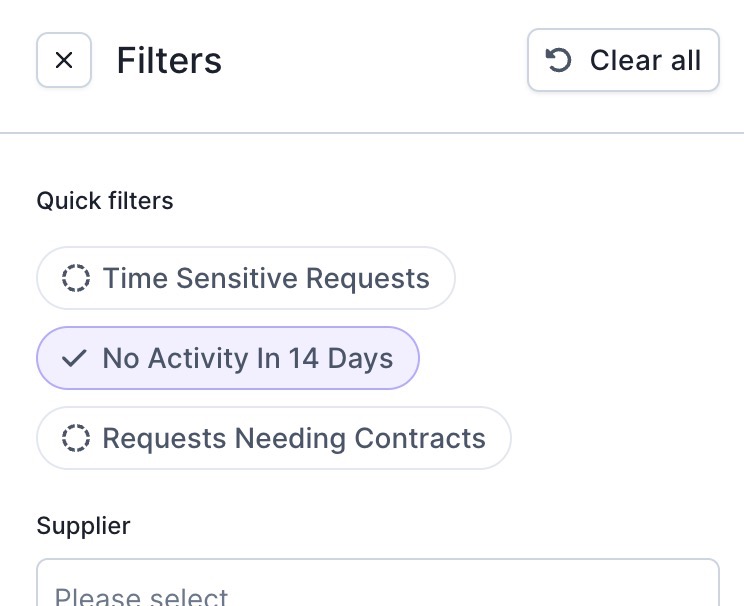
Task: Click the 'Please select' placeholder text in Supplier
Action: click(x=141, y=597)
